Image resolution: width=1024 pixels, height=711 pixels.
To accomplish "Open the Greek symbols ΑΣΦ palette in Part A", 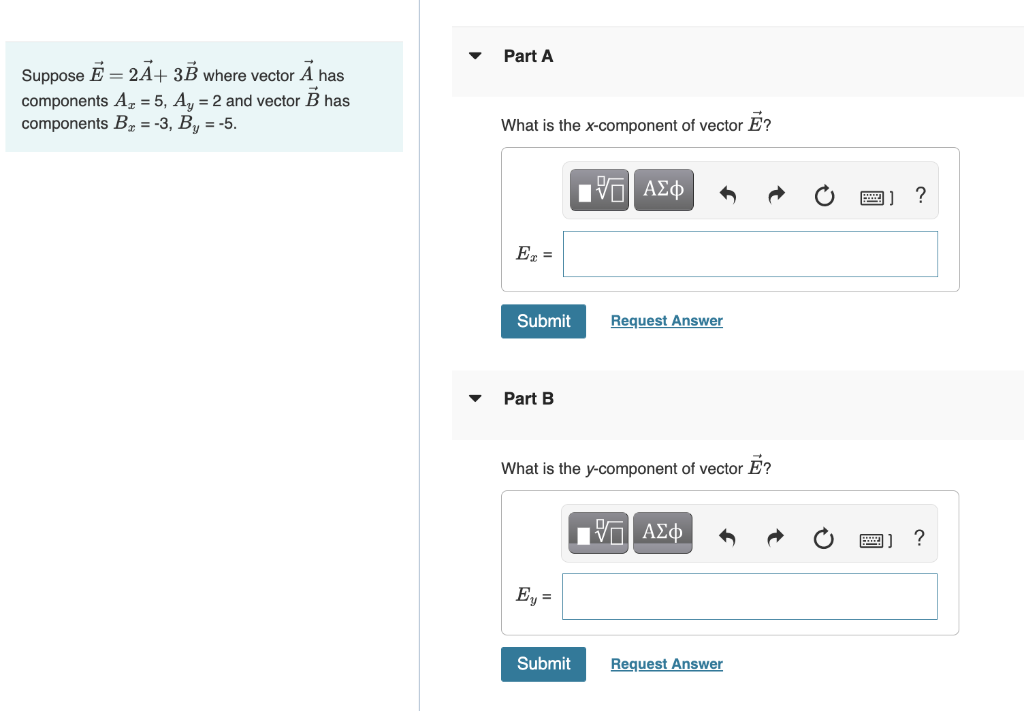I will (x=662, y=189).
